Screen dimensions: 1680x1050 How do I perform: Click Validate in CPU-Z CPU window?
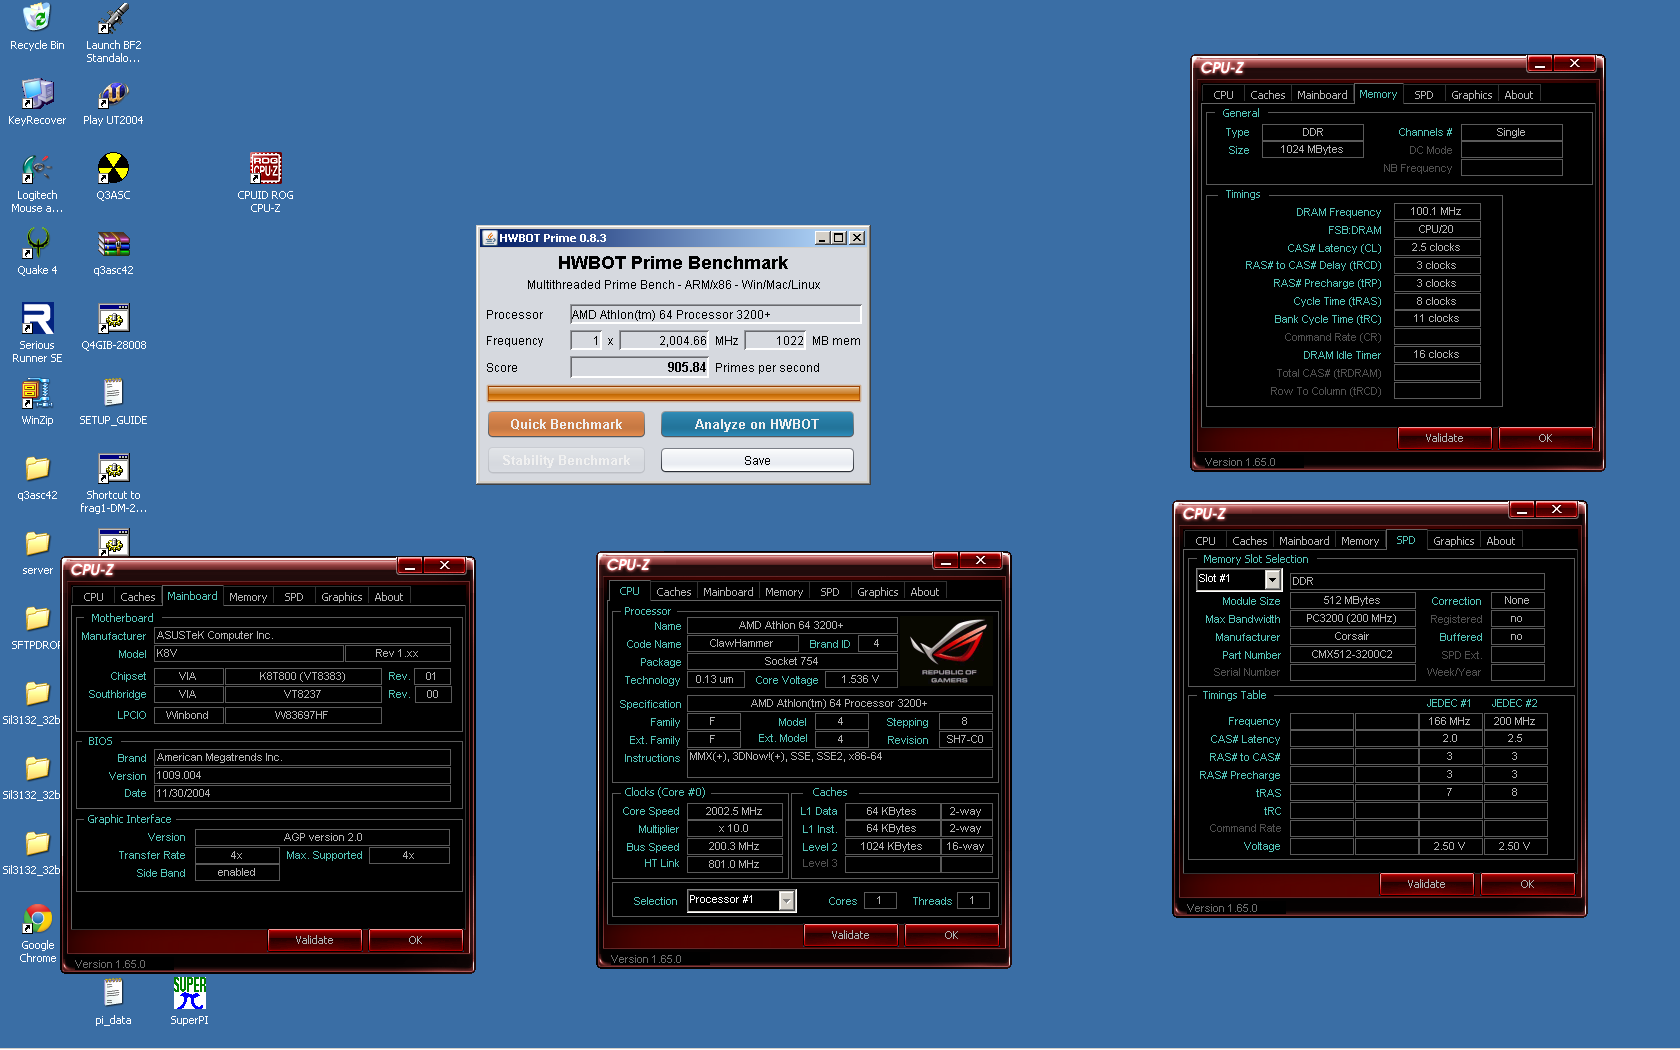click(850, 935)
